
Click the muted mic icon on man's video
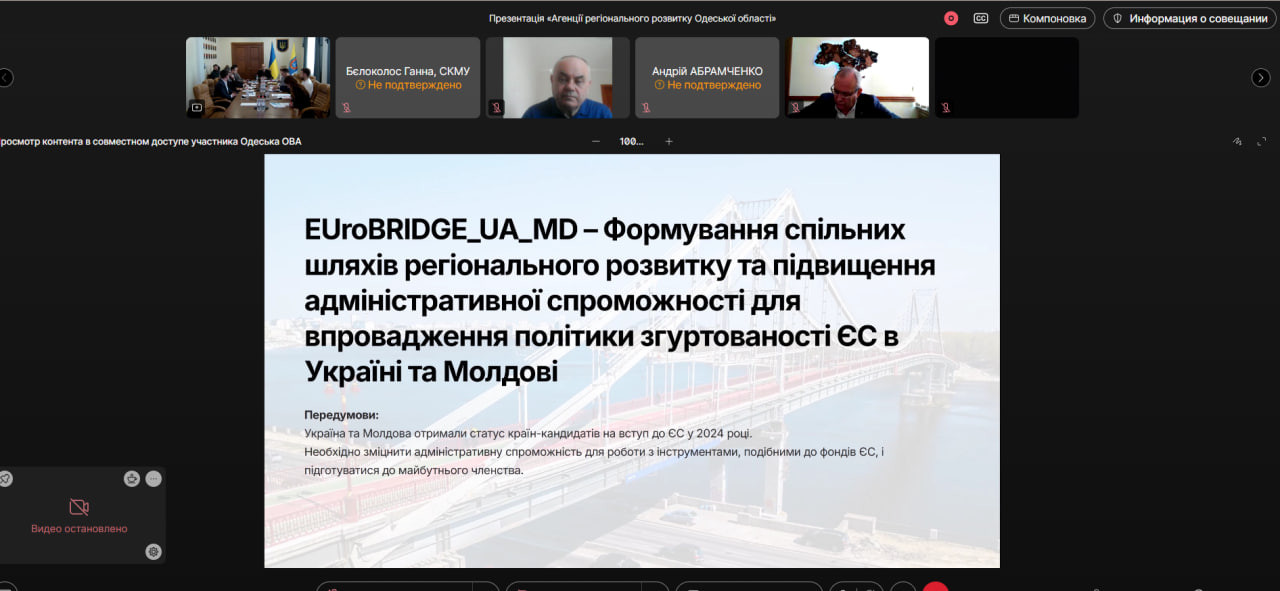pyautogui.click(x=496, y=107)
